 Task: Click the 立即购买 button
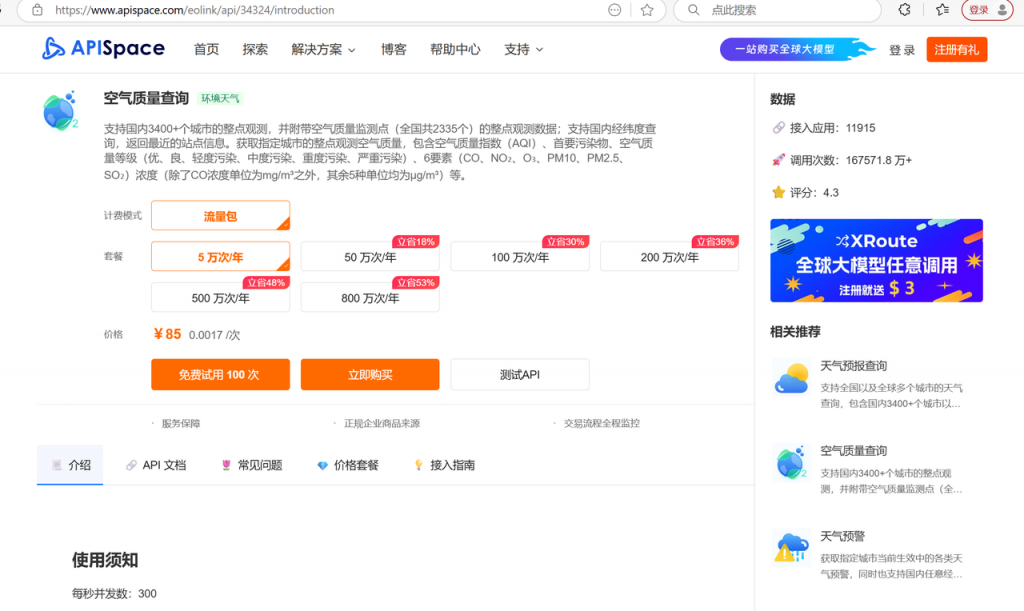370,374
